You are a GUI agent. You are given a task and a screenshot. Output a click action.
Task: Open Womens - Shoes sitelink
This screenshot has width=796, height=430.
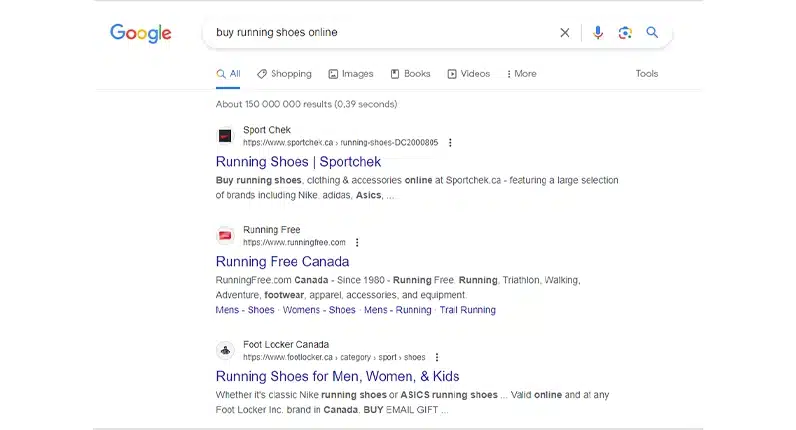(319, 310)
